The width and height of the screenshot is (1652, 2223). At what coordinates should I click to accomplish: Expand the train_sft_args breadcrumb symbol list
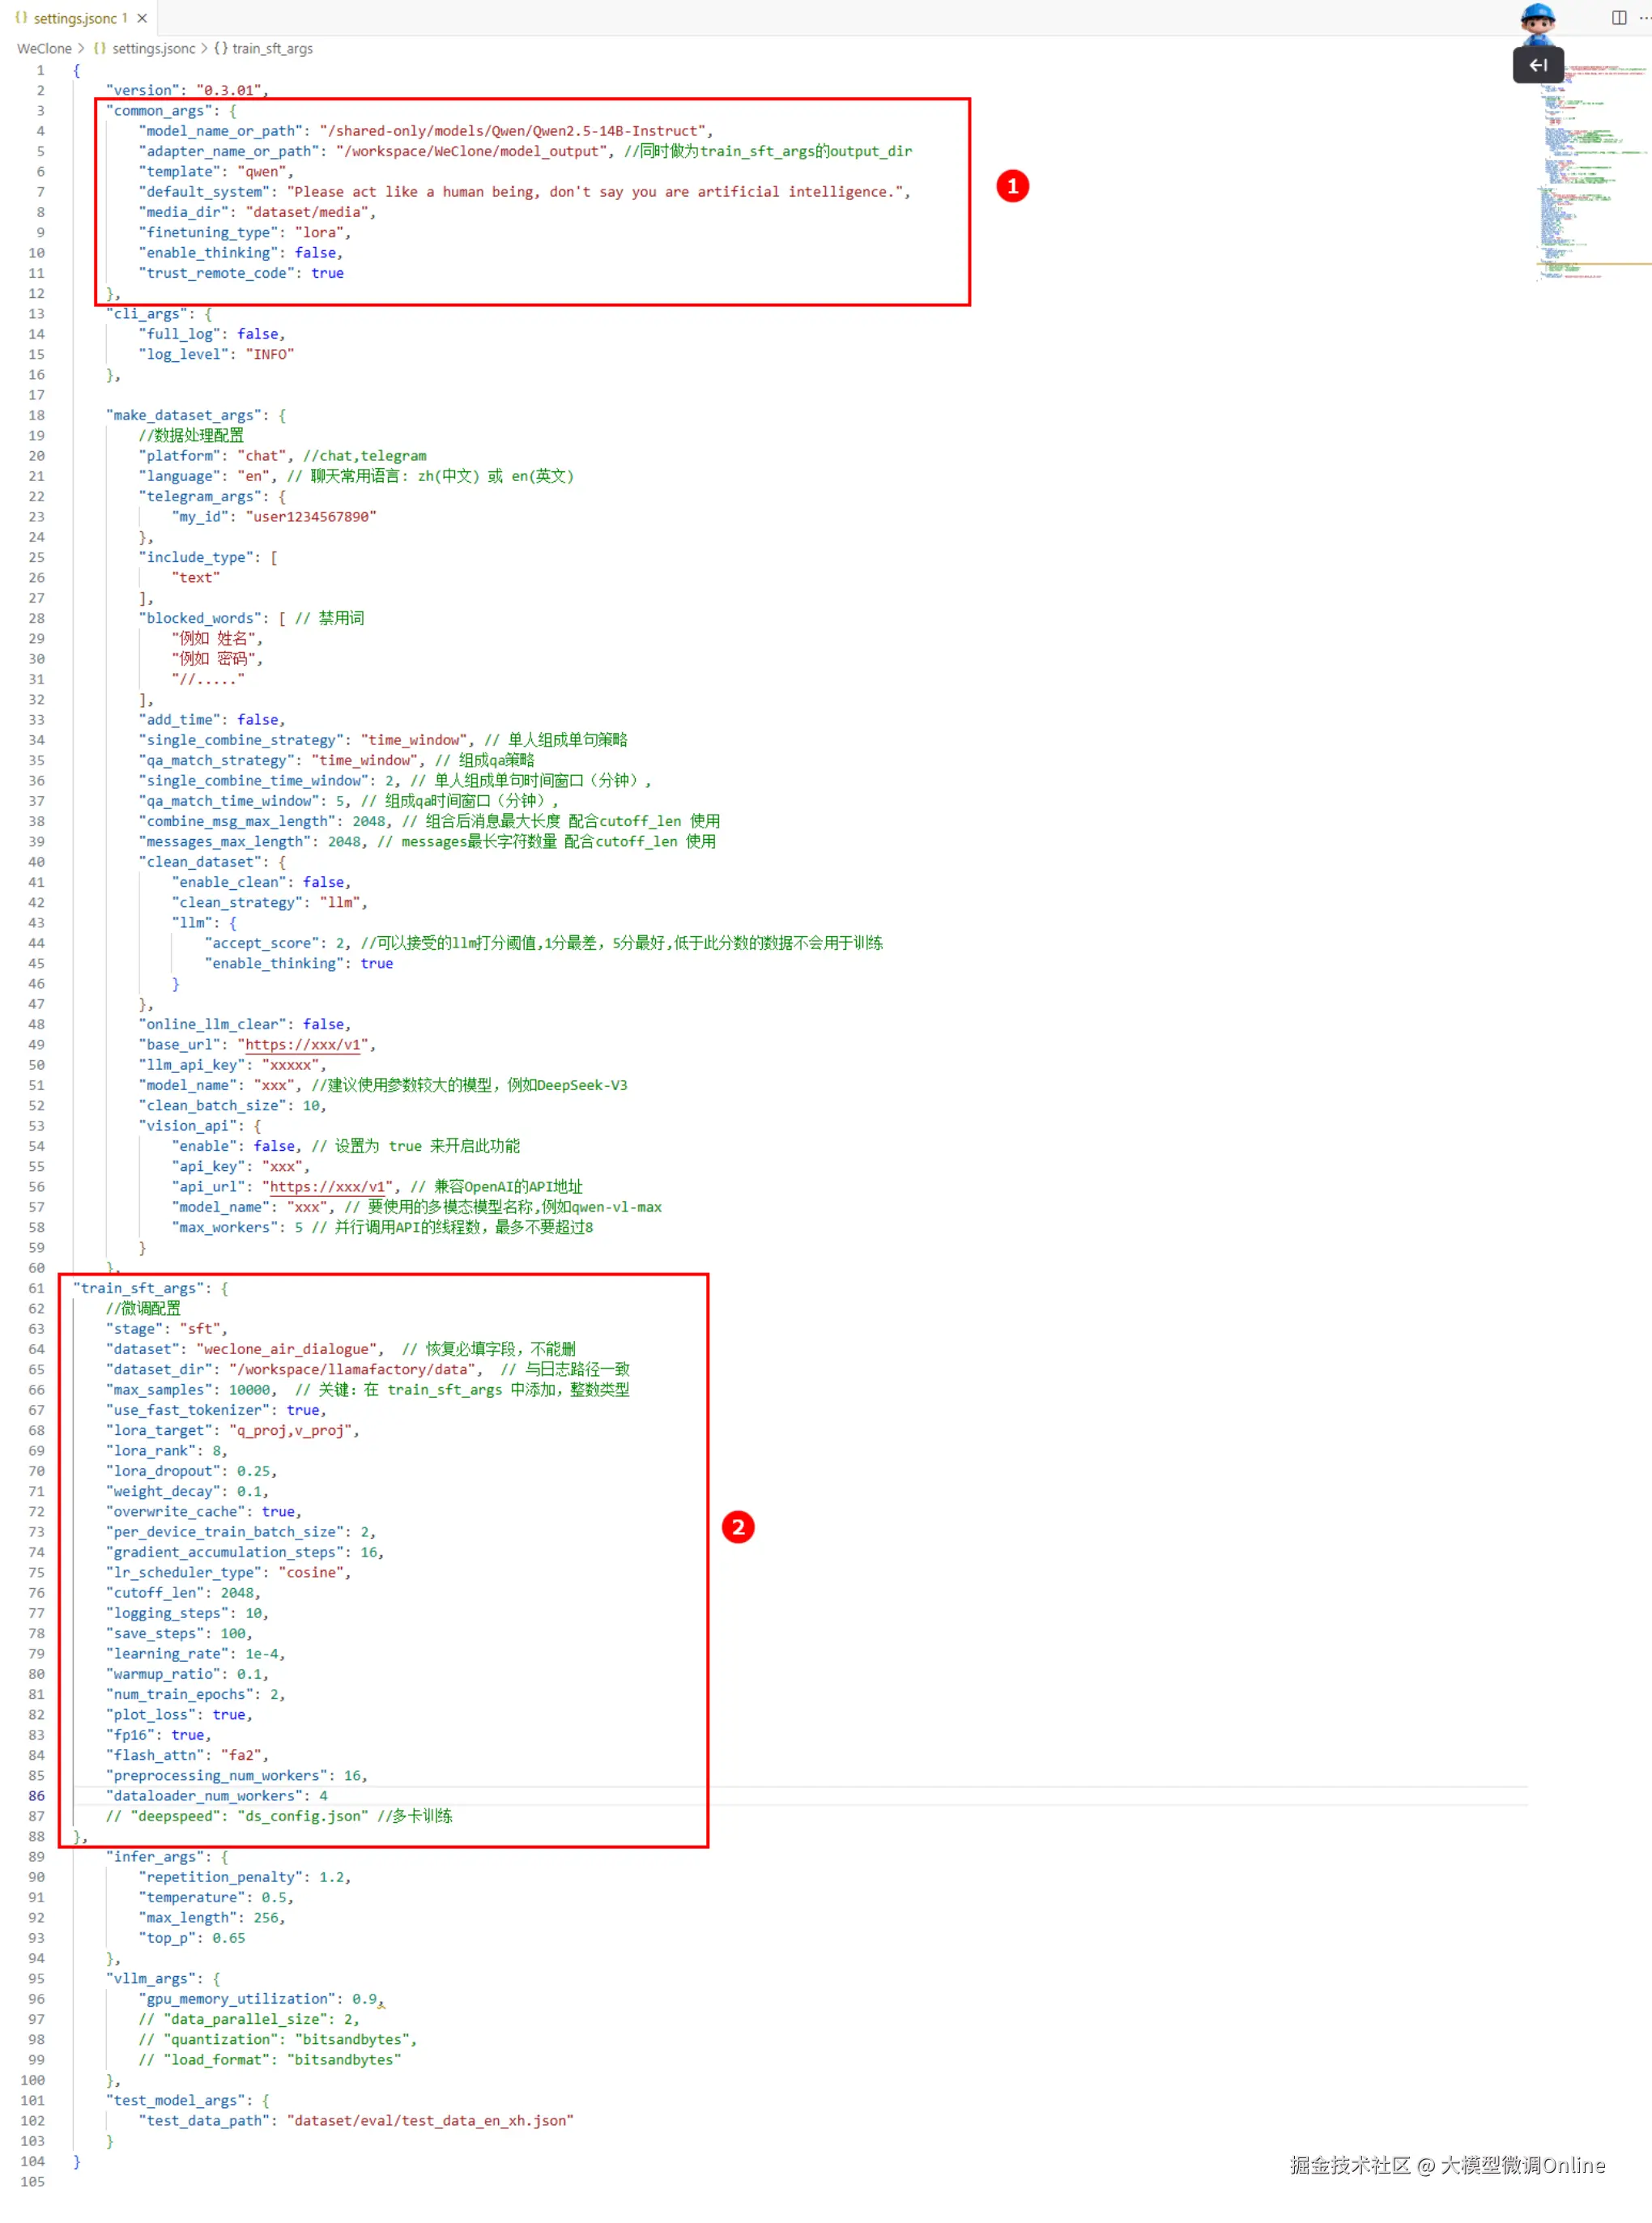(x=272, y=48)
